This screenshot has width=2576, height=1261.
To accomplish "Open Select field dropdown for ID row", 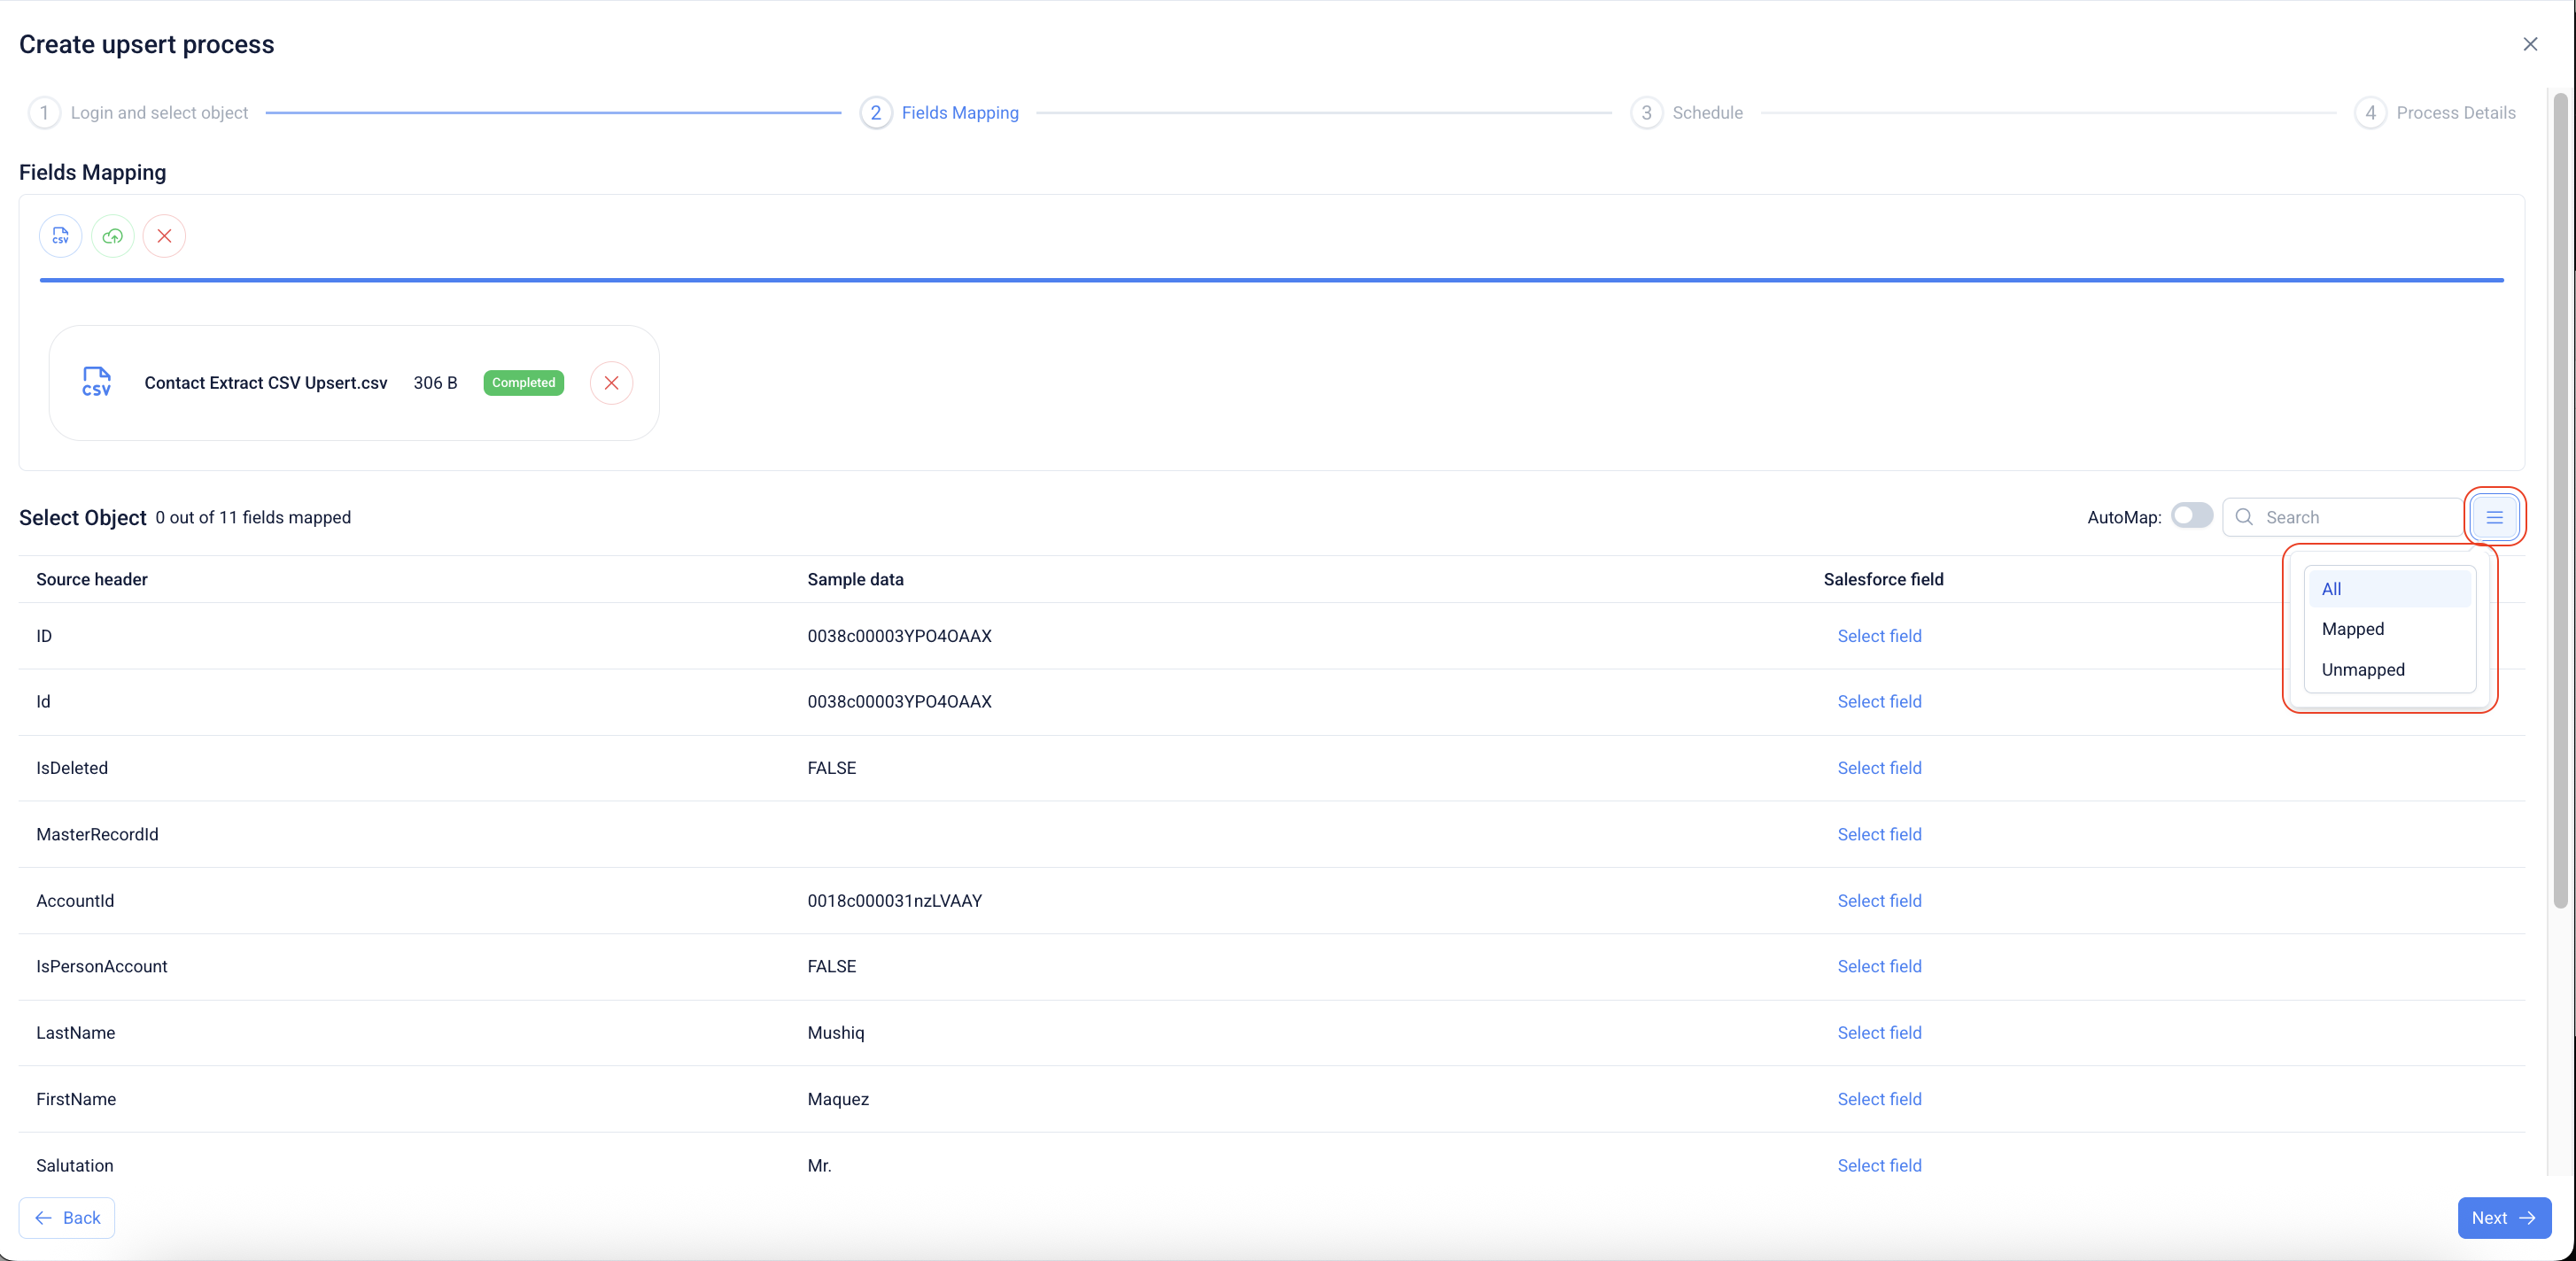I will pyautogui.click(x=1878, y=636).
